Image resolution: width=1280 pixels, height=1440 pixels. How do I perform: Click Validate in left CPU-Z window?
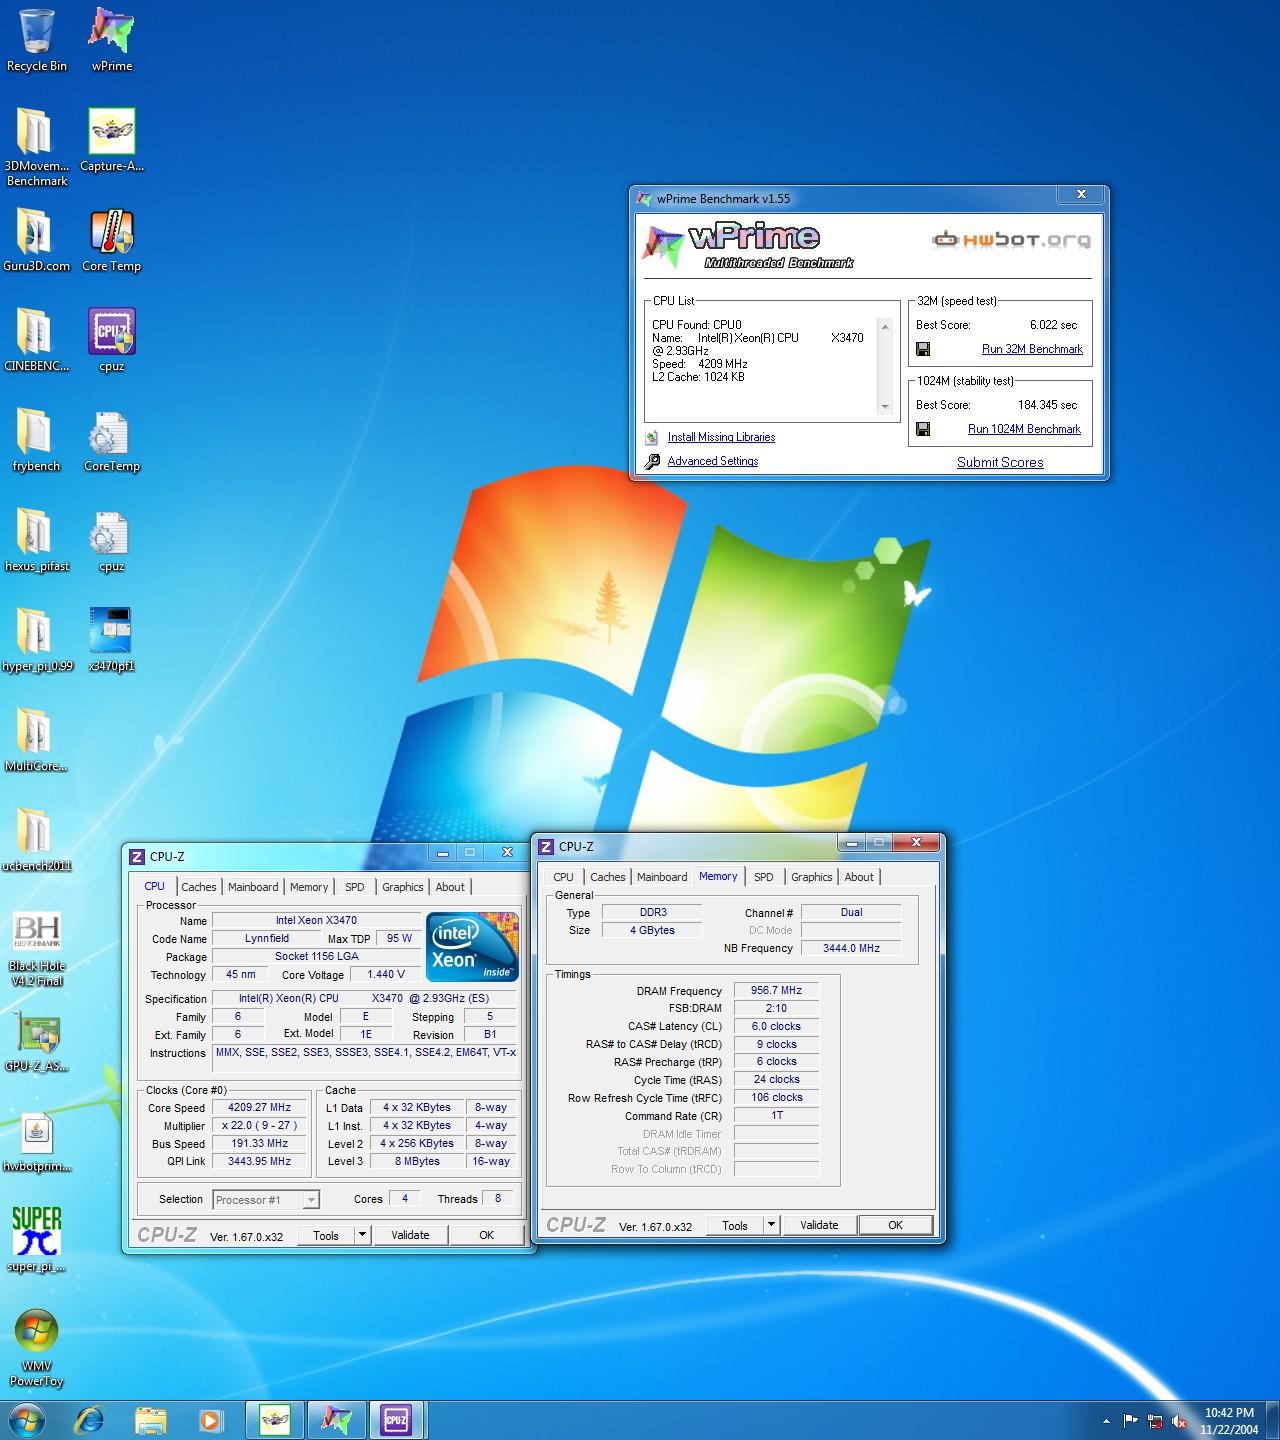tap(410, 1235)
